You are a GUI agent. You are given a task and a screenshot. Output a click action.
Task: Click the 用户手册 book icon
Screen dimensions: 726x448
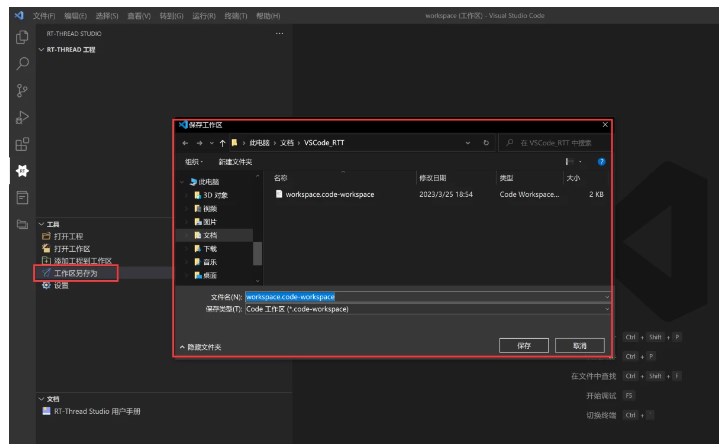46,411
